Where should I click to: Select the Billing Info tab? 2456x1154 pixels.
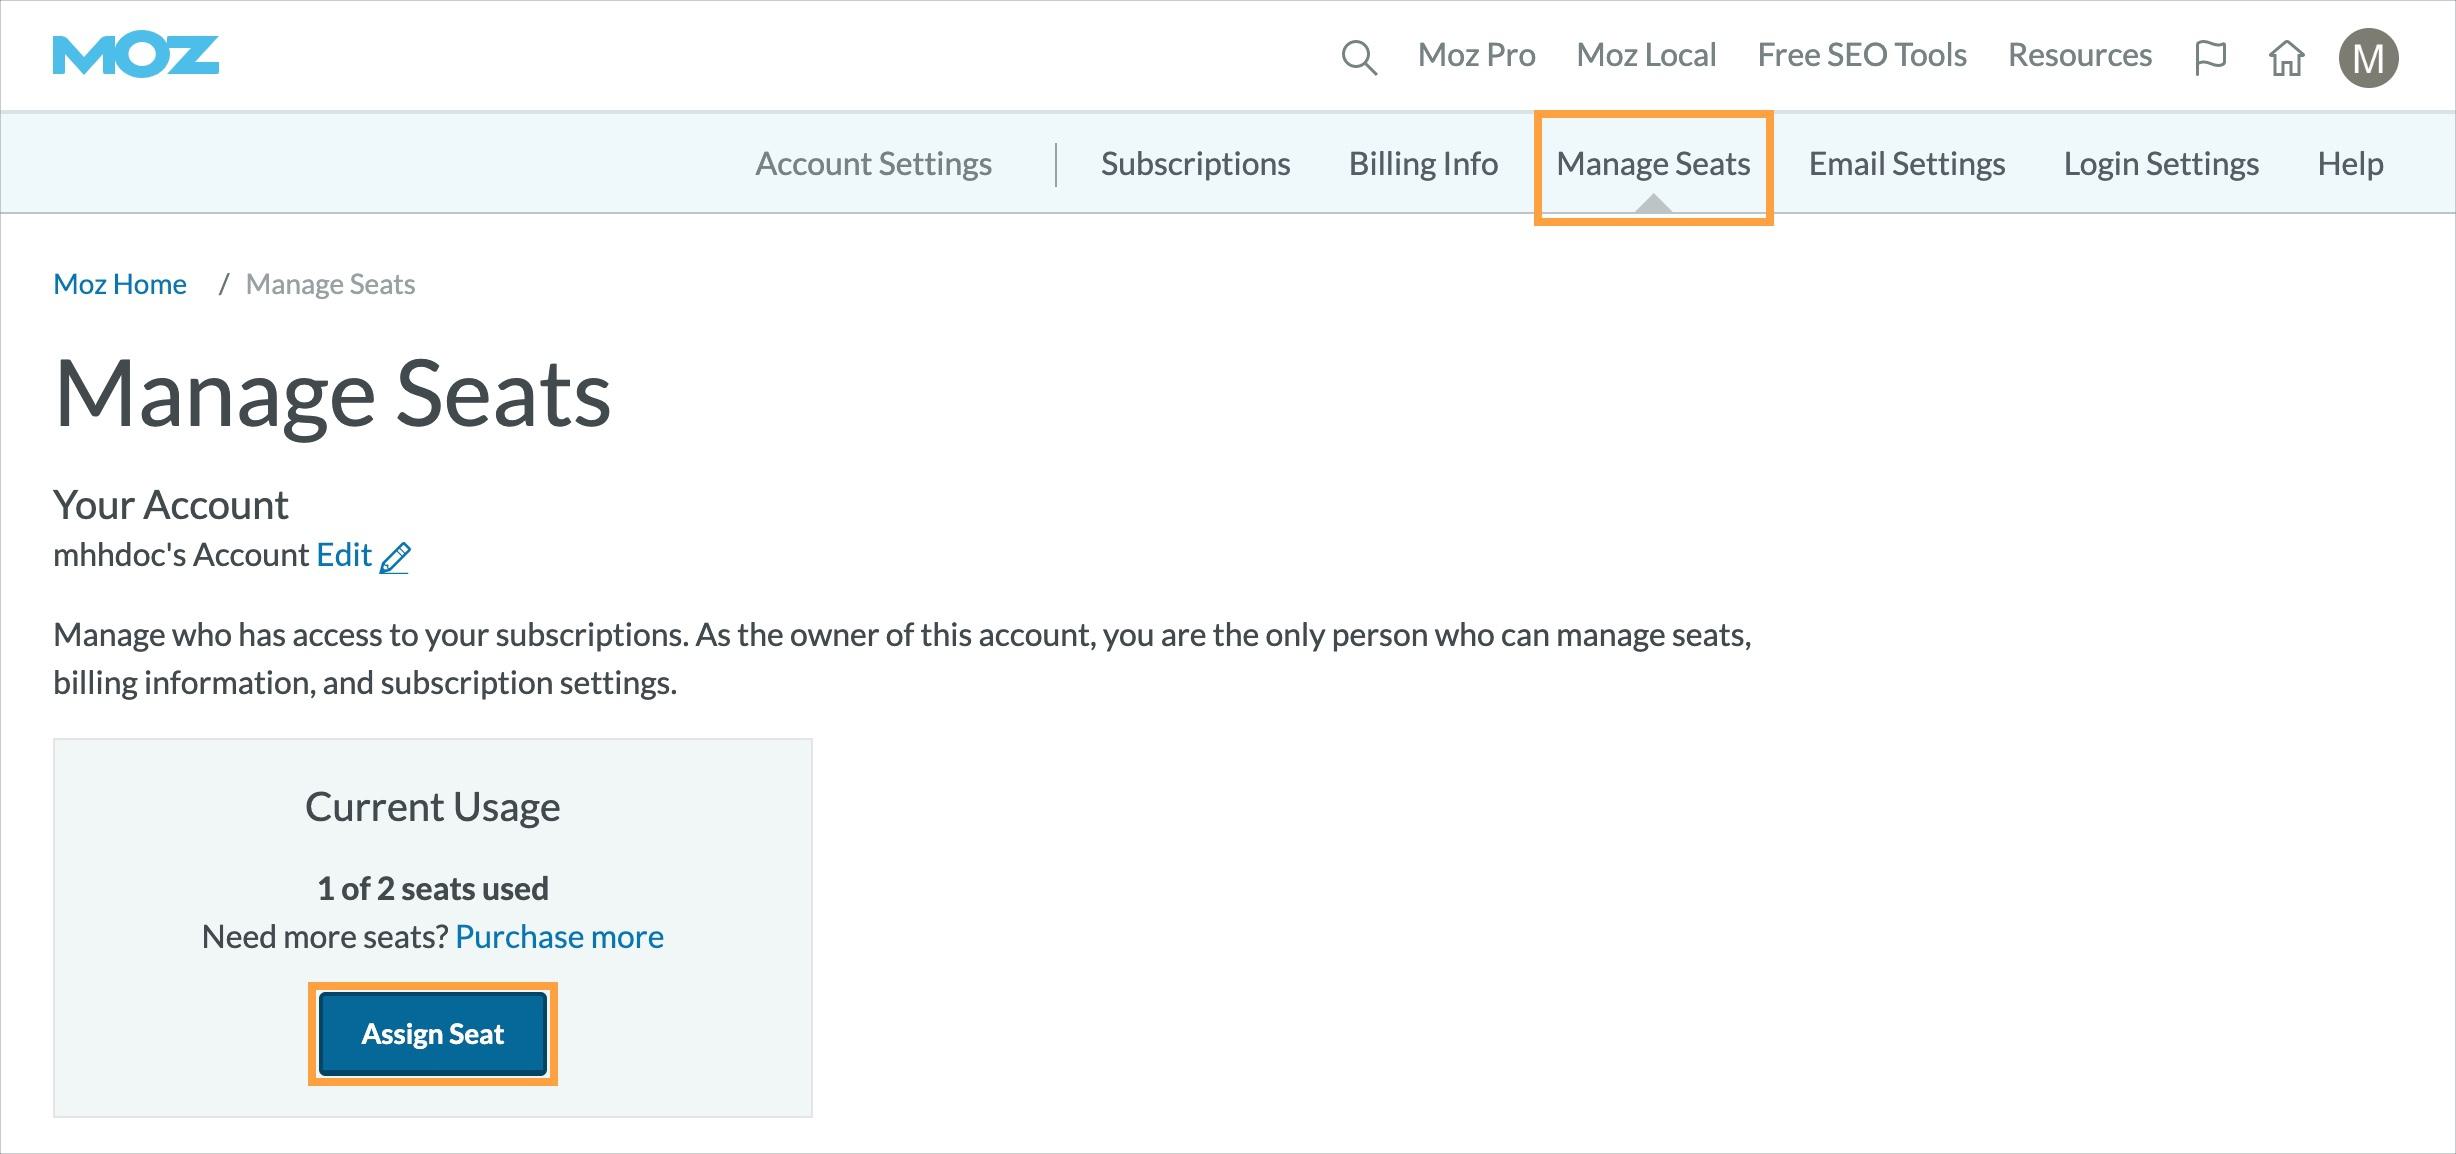[x=1422, y=163]
